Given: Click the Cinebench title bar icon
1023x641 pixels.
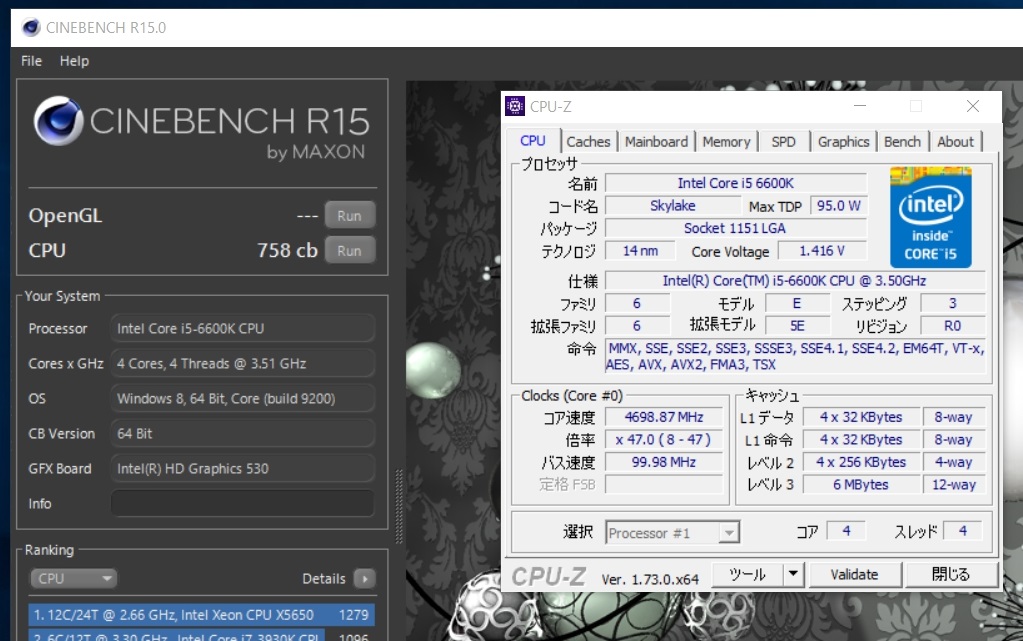Looking at the screenshot, I should [31, 27].
